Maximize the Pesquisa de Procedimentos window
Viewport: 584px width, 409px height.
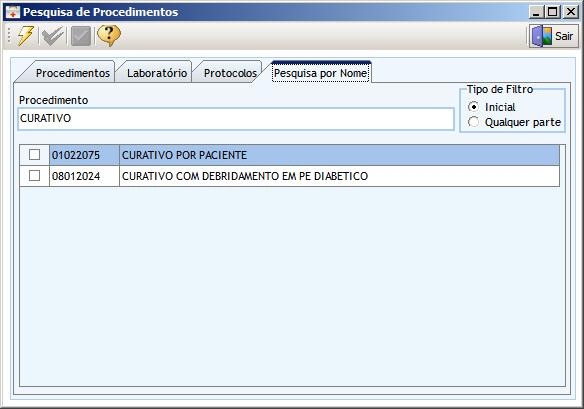(x=553, y=12)
